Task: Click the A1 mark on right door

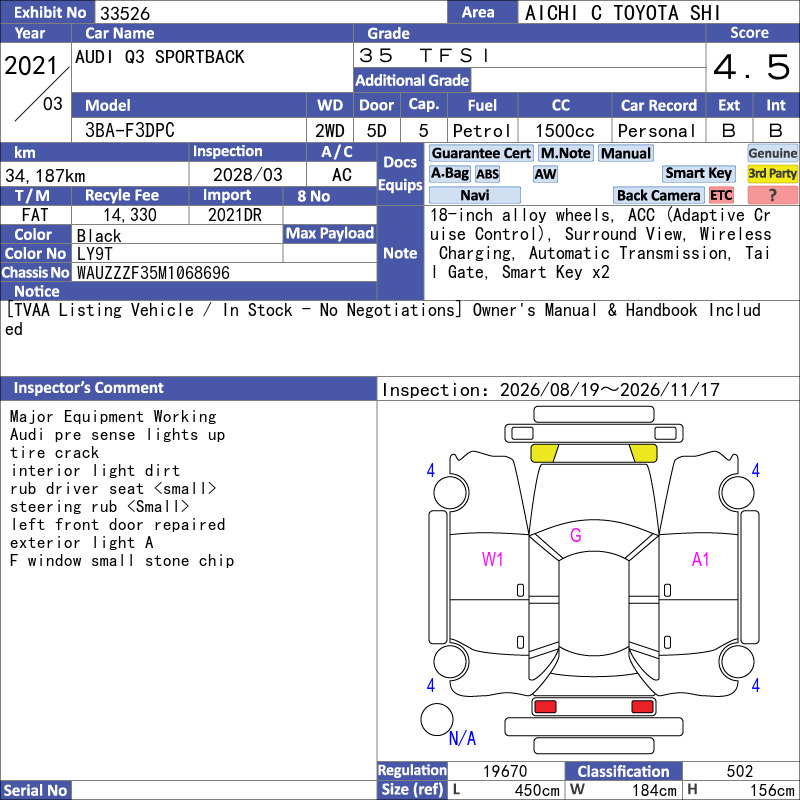Action: coord(700,560)
